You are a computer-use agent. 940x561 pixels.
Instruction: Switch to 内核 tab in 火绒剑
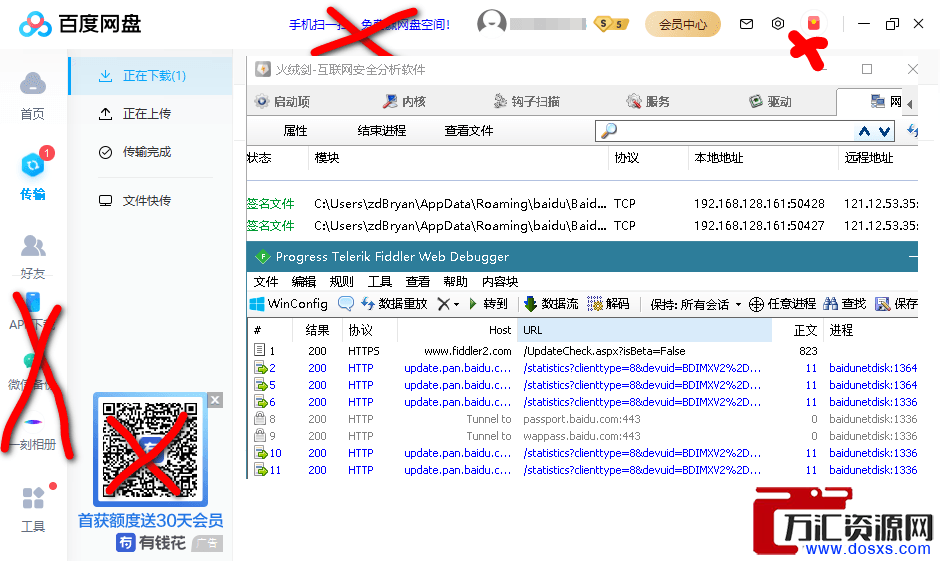(x=404, y=102)
